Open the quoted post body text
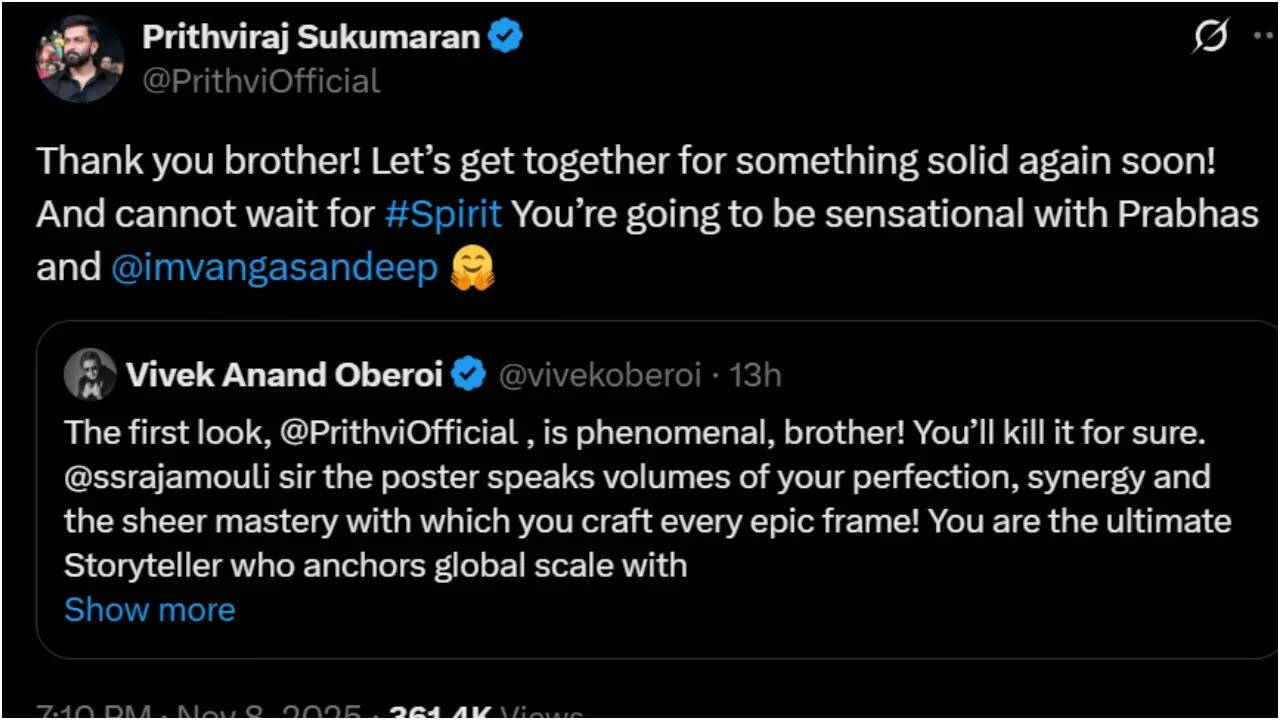The image size is (1280, 720). 640,521
